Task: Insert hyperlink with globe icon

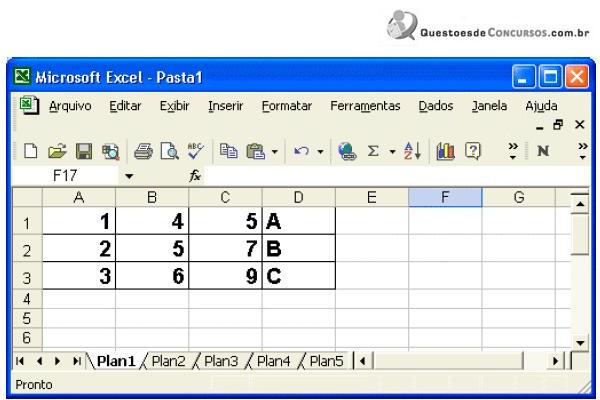Action: (347, 151)
